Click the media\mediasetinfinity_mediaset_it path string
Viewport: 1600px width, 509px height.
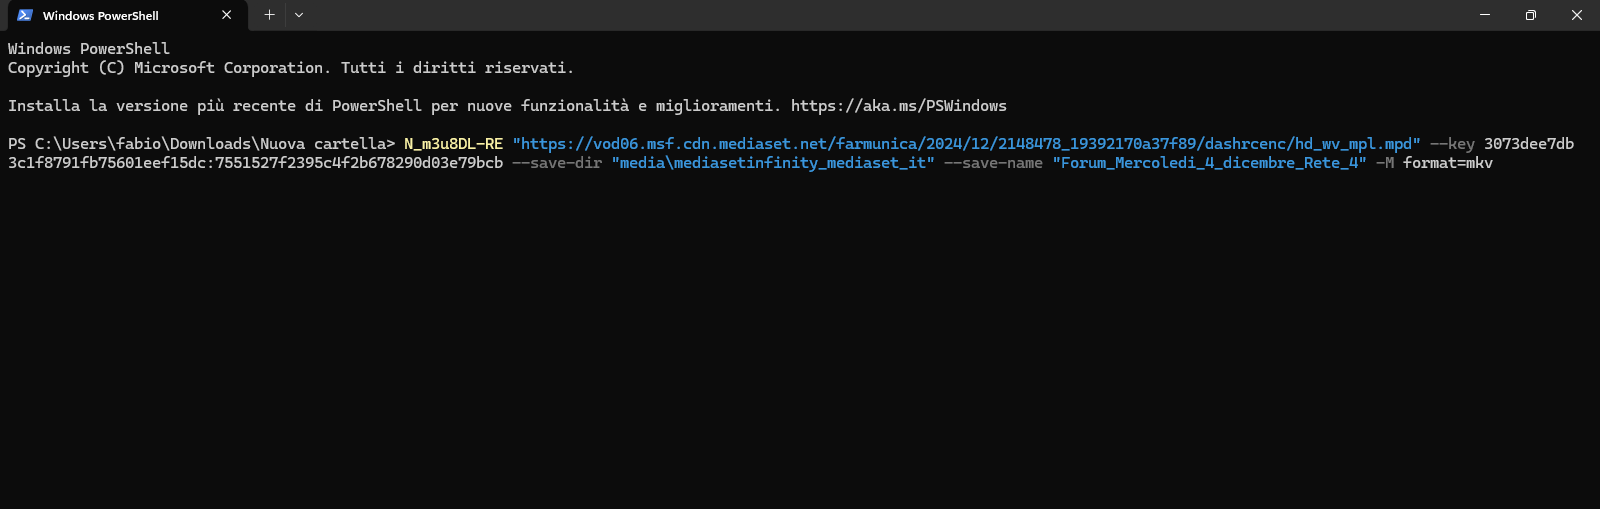click(x=773, y=163)
